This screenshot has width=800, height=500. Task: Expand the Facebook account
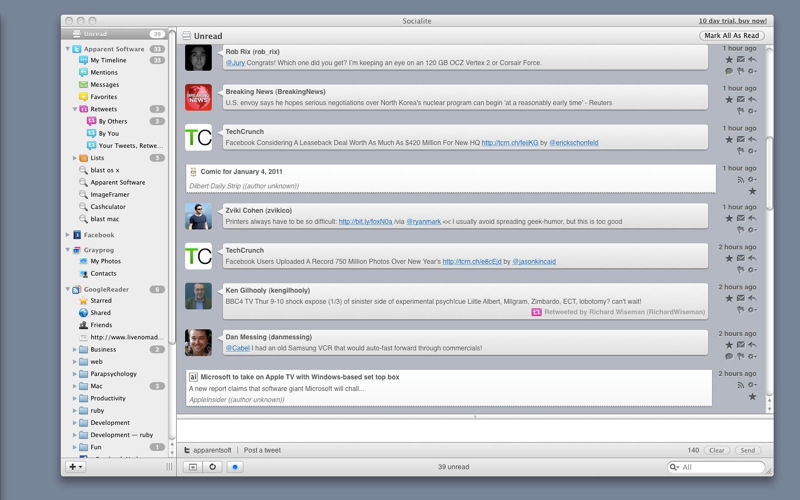click(67, 235)
